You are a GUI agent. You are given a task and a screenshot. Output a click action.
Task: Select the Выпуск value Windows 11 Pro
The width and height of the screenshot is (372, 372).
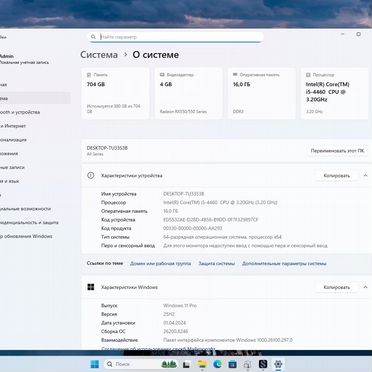tap(180, 305)
